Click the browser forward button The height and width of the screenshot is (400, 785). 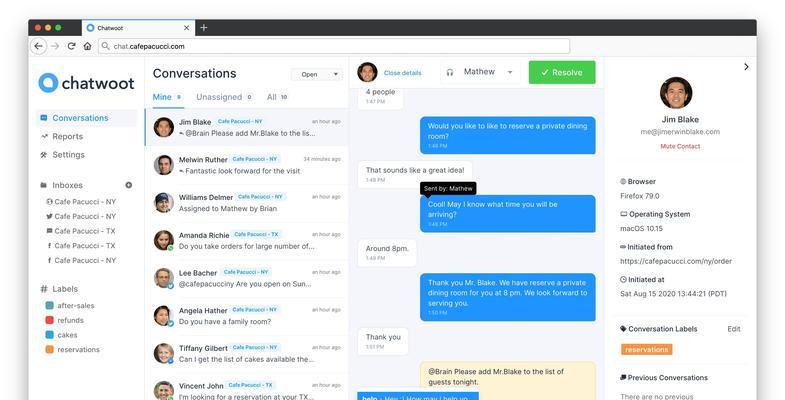click(55, 46)
